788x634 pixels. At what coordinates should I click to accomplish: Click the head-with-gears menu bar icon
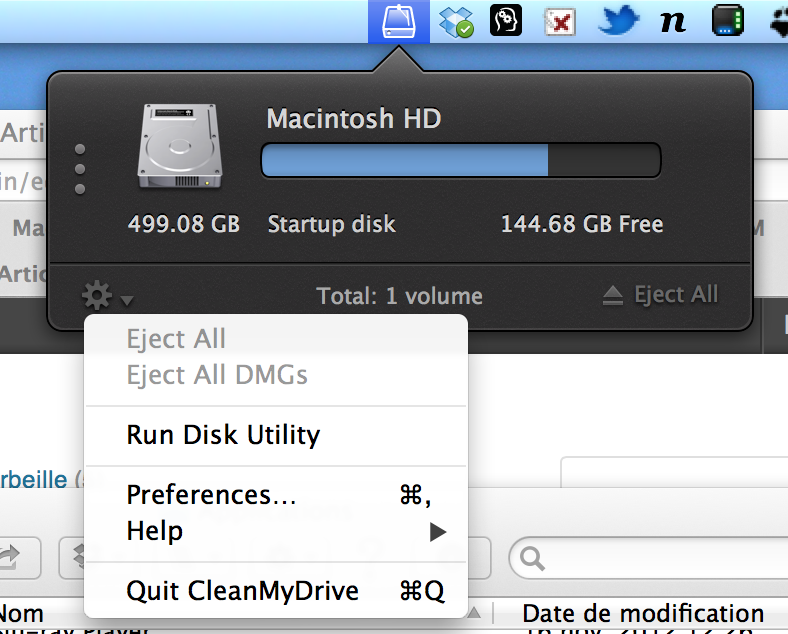(x=506, y=21)
